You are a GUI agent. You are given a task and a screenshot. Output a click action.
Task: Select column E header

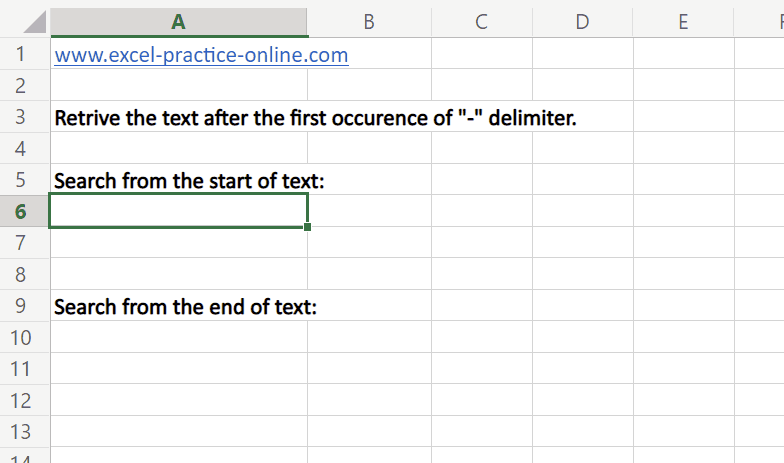point(683,22)
